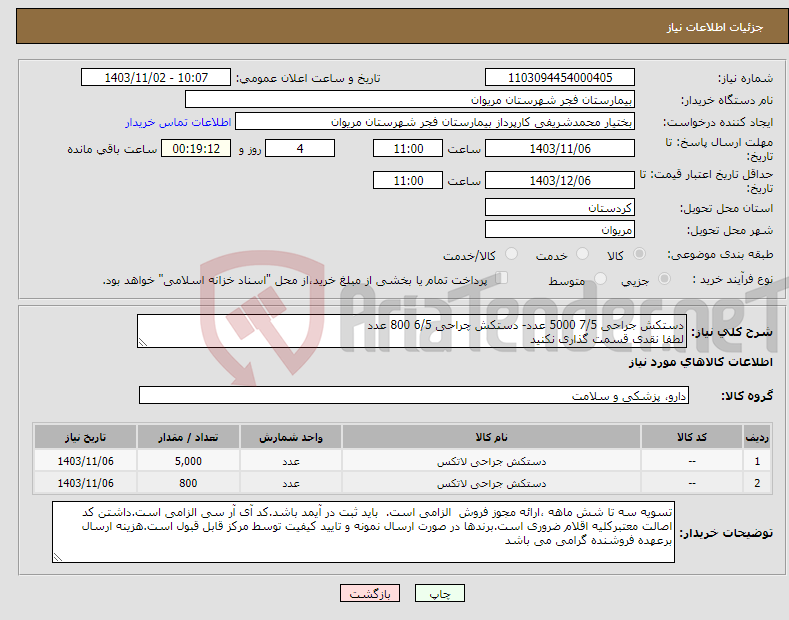Click the price validity hour 11:00 field
This screenshot has width=789, height=620.
(408, 180)
